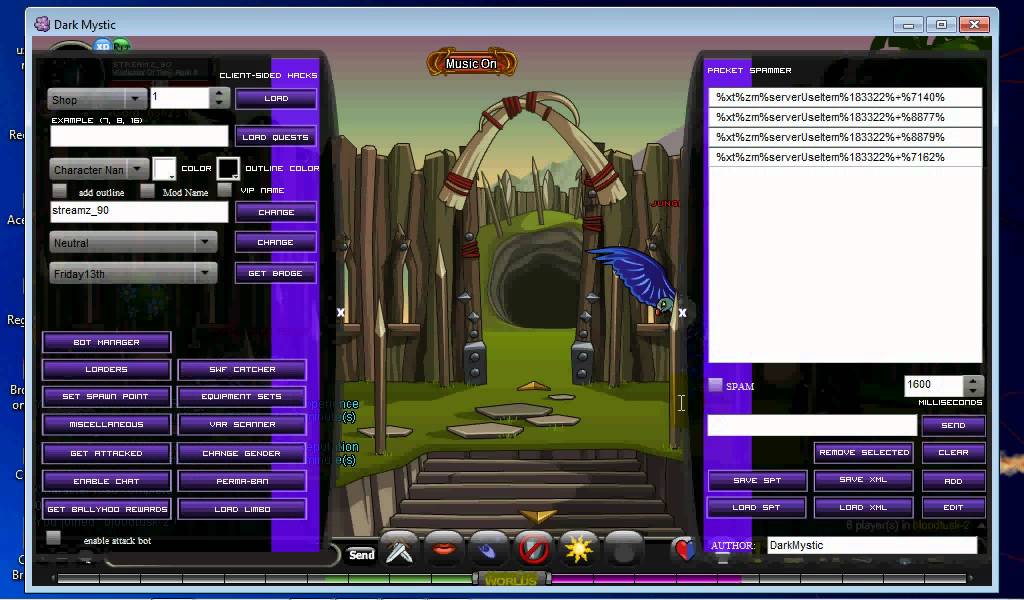
Task: Open the Bot Manager
Action: pos(106,342)
